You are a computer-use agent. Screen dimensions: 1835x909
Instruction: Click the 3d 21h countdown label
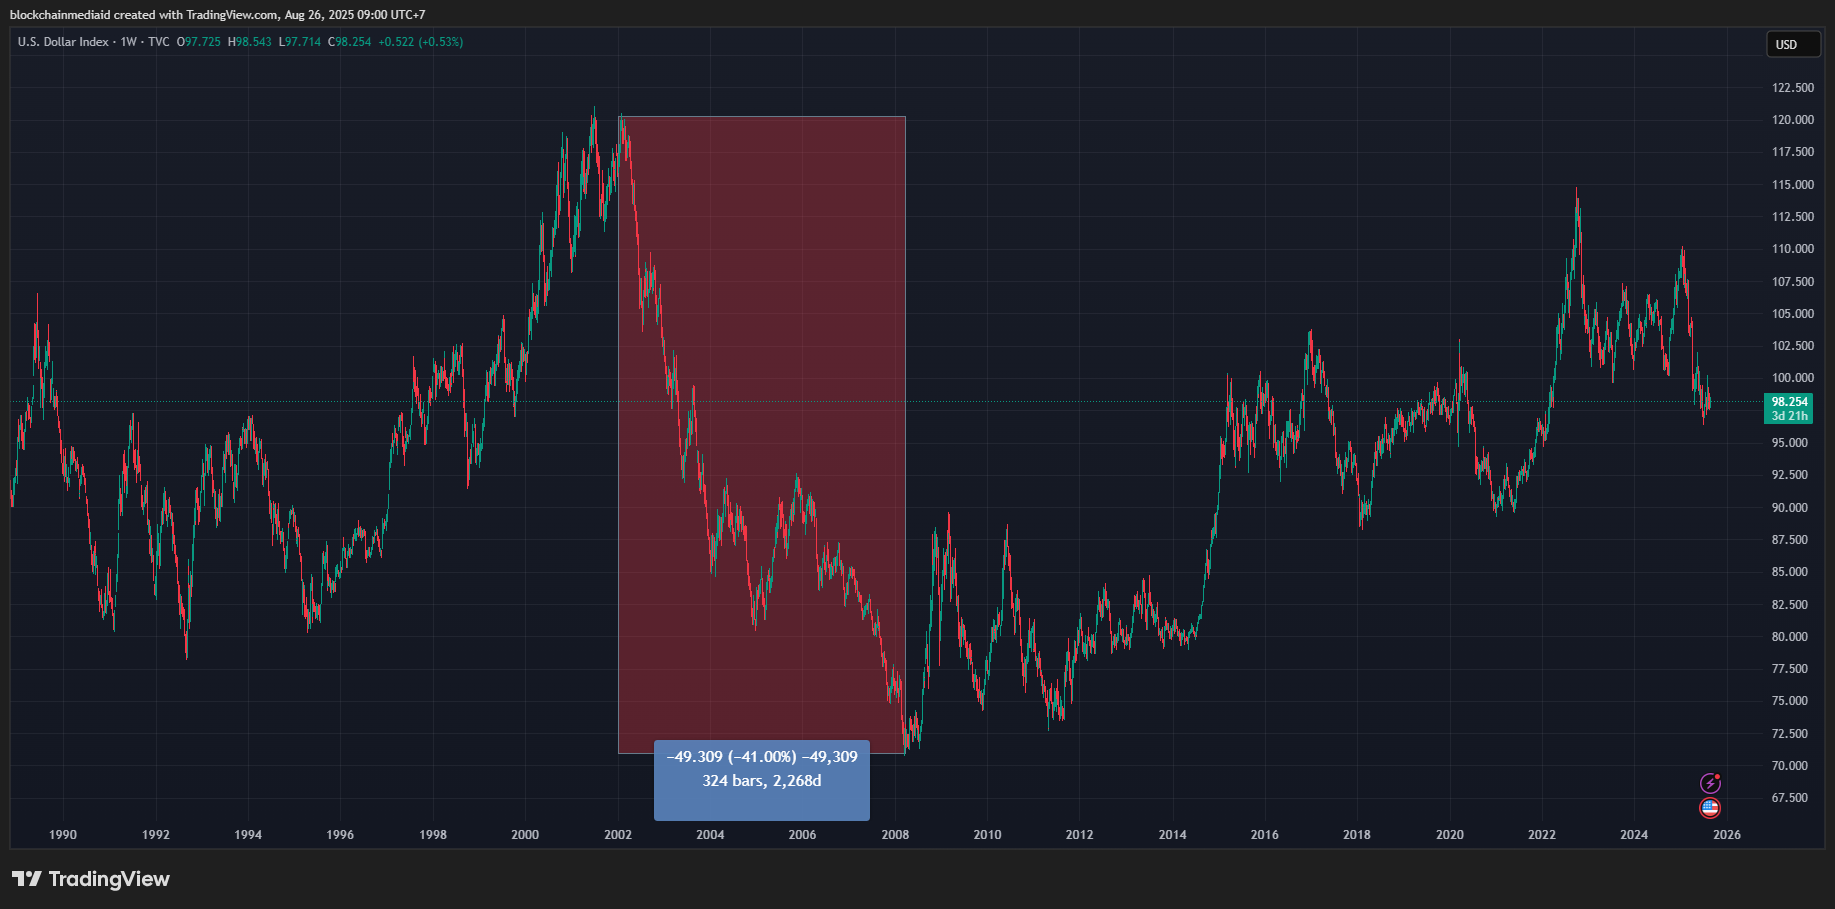pos(1789,416)
